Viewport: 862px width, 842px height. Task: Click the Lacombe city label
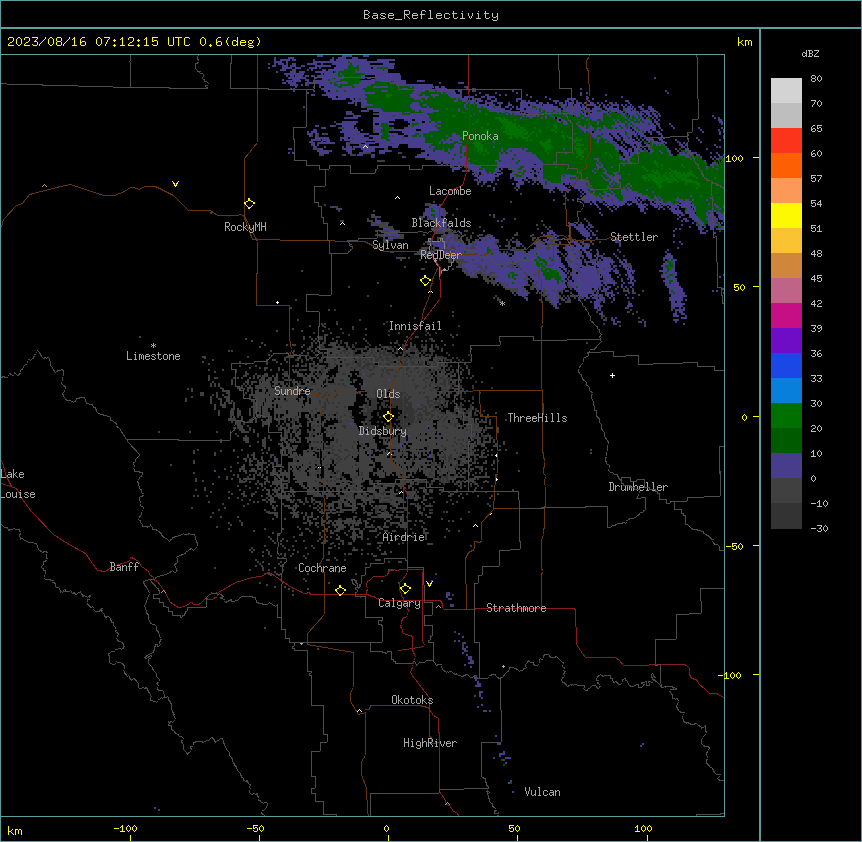(450, 191)
